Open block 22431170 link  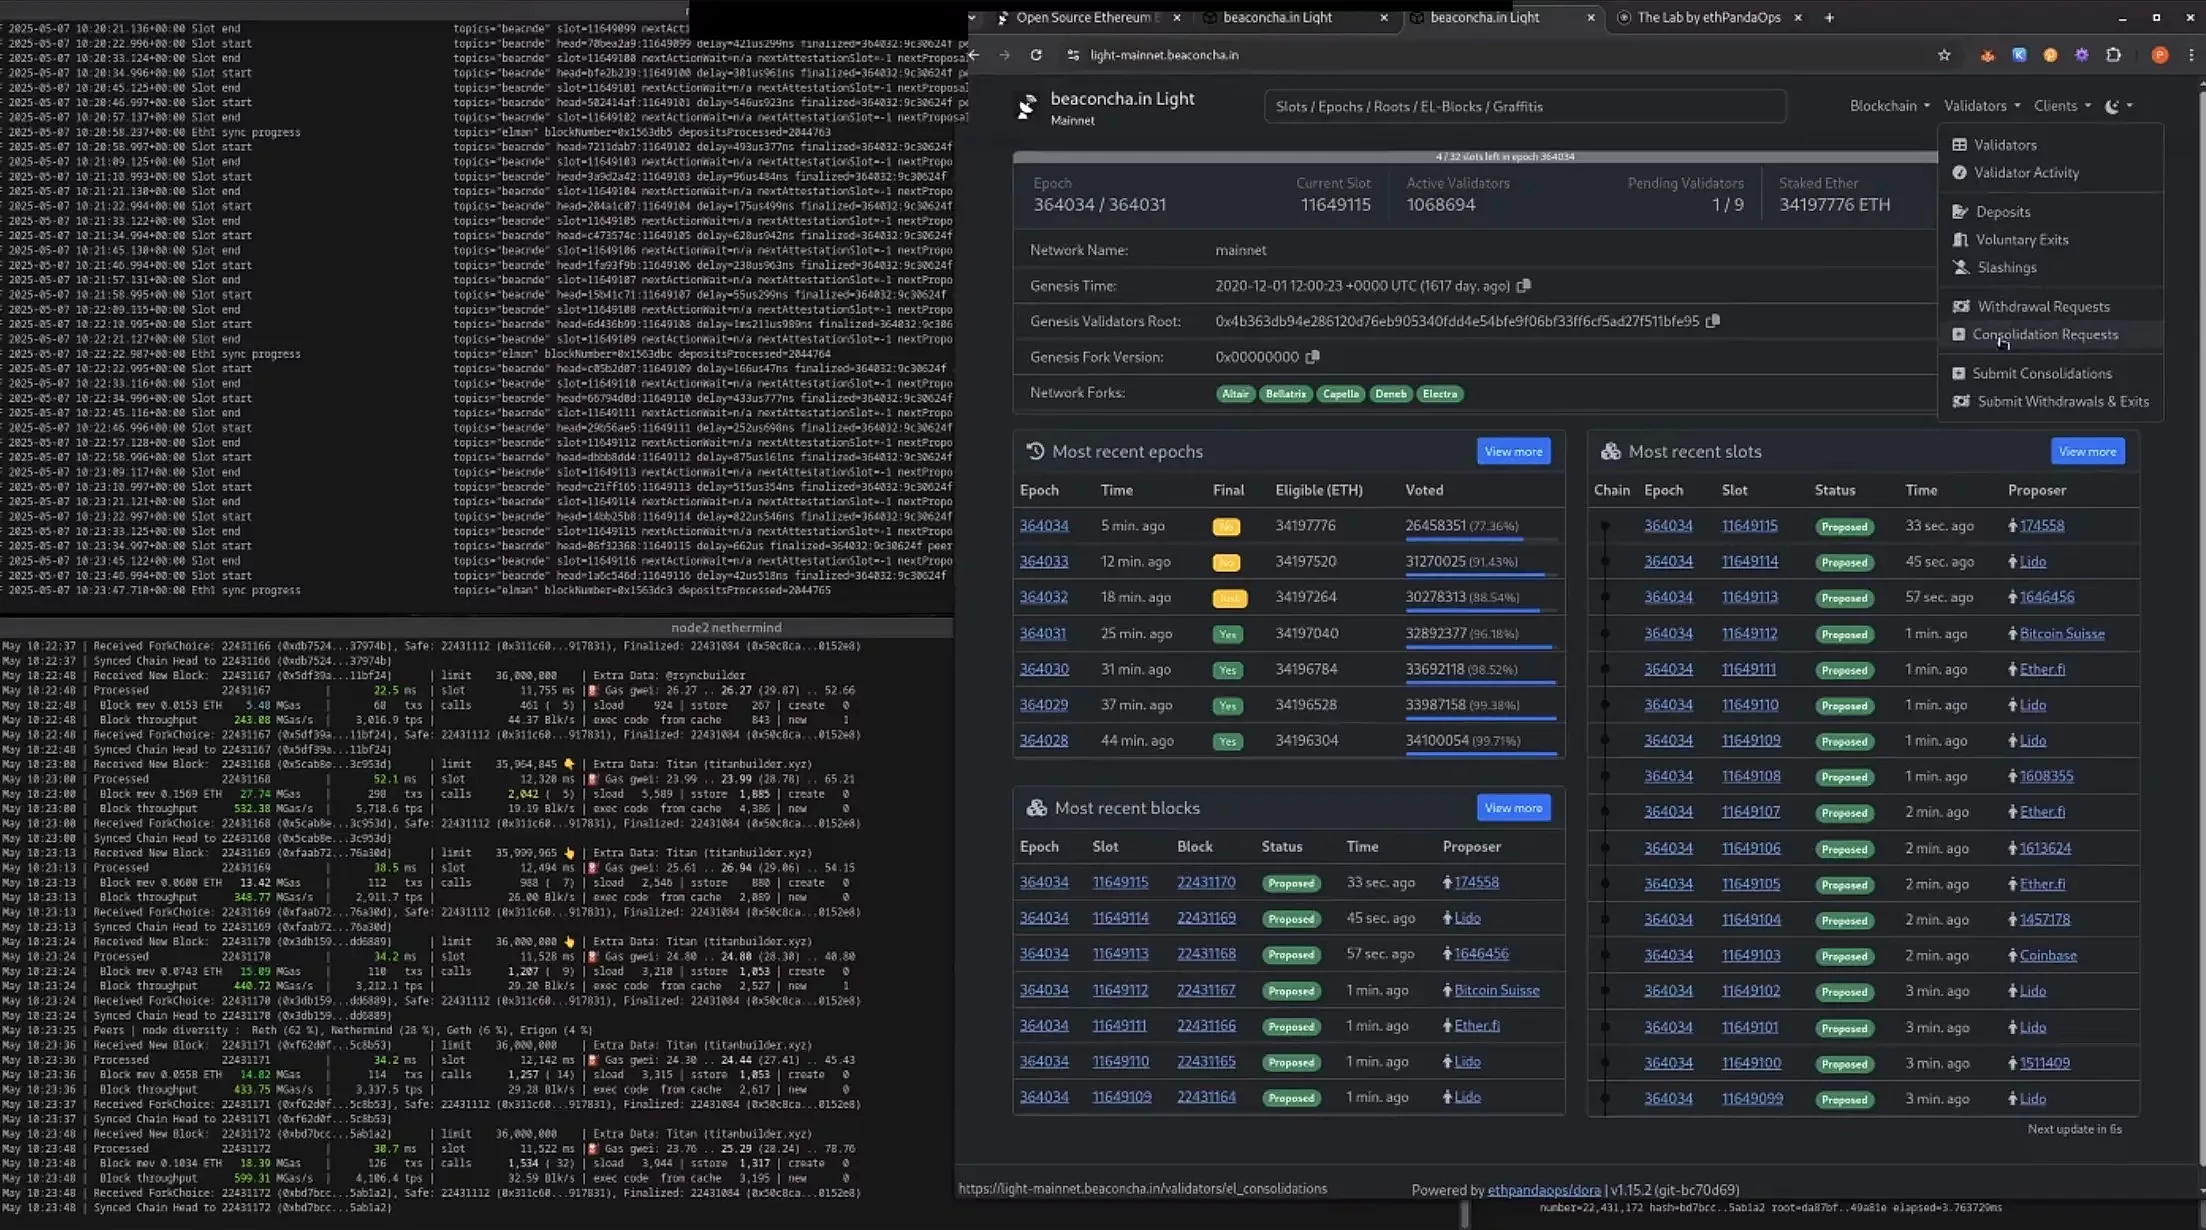tap(1206, 882)
